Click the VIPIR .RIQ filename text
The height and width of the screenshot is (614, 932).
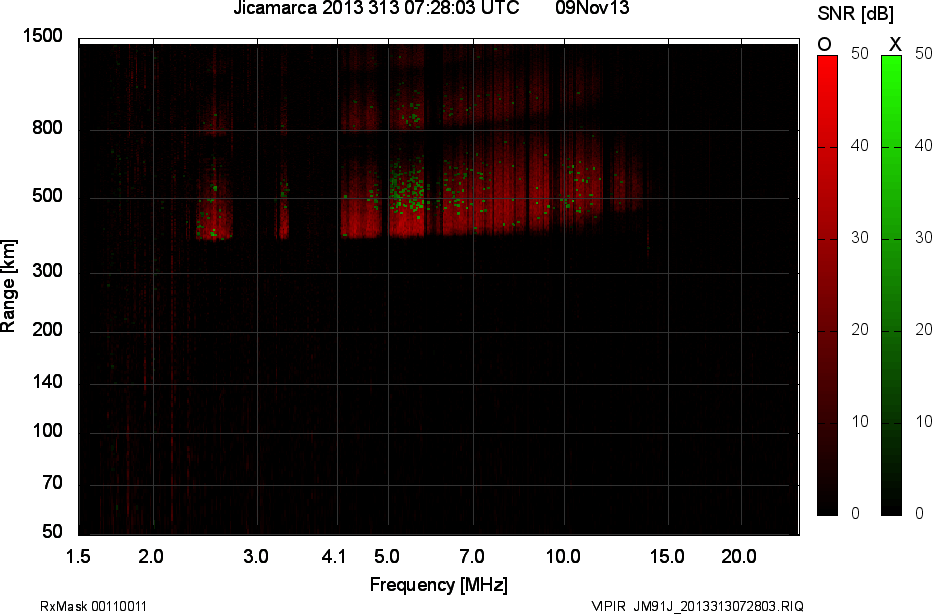pyautogui.click(x=697, y=606)
